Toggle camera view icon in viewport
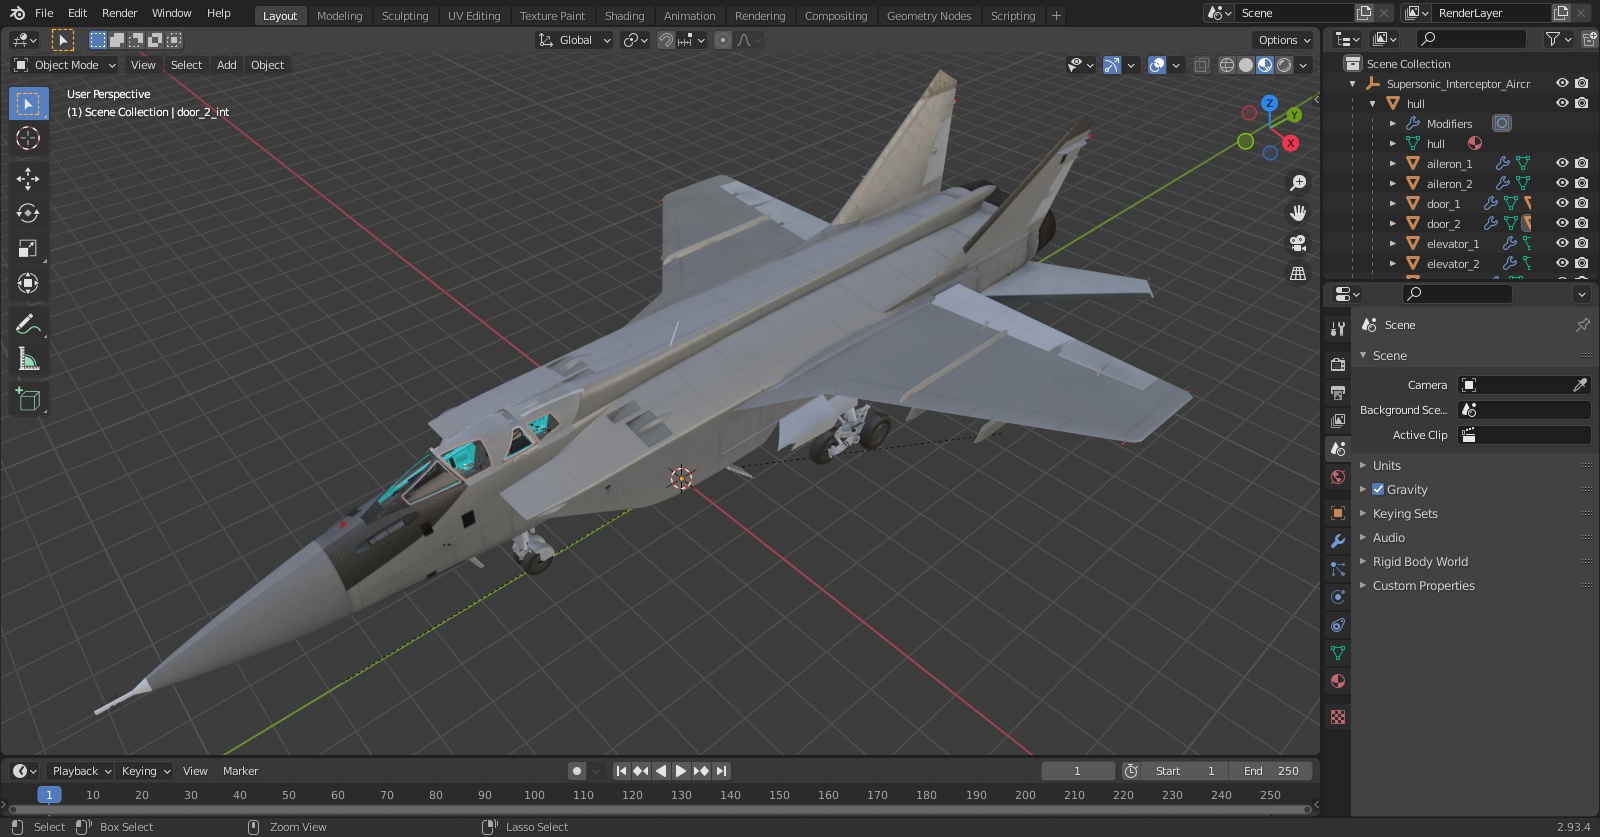Image resolution: width=1600 pixels, height=837 pixels. [x=1298, y=243]
